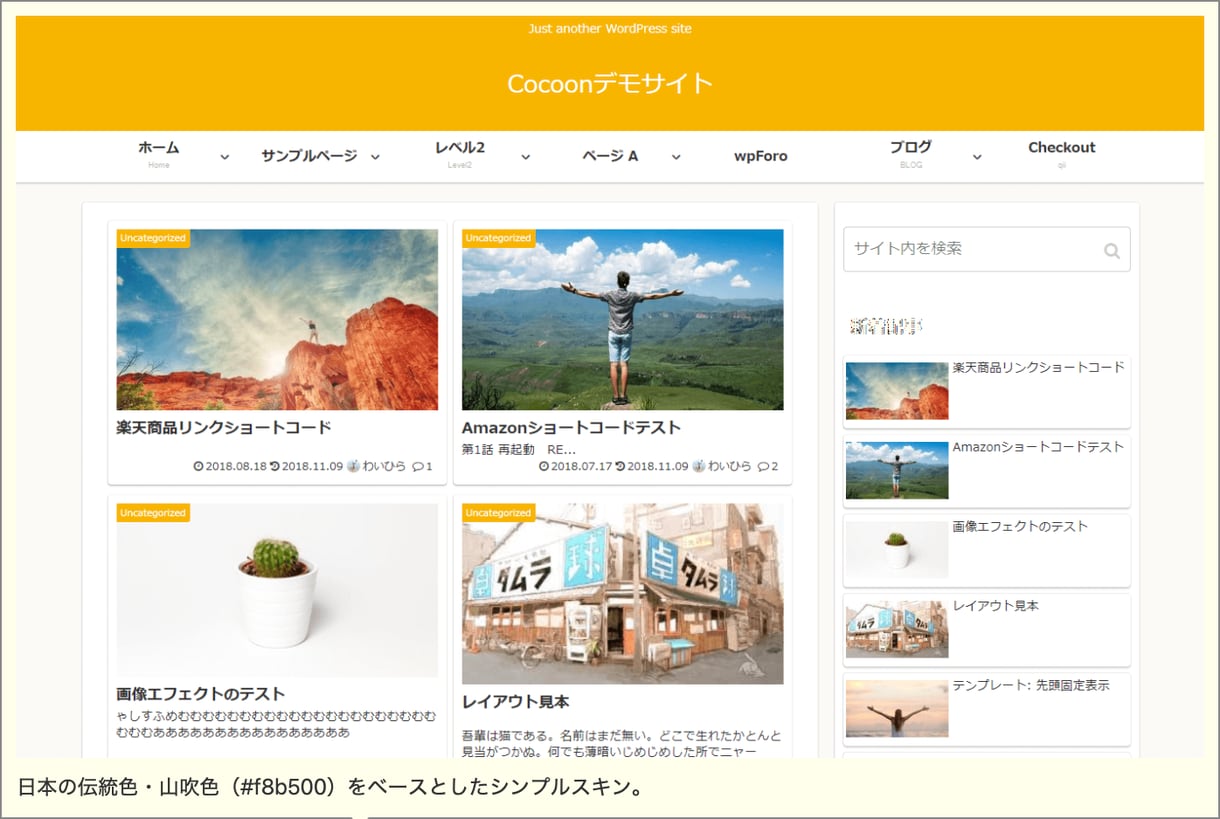Screen dimensions: 1220x819
Task: Click the search magnifier icon
Action: (1111, 251)
